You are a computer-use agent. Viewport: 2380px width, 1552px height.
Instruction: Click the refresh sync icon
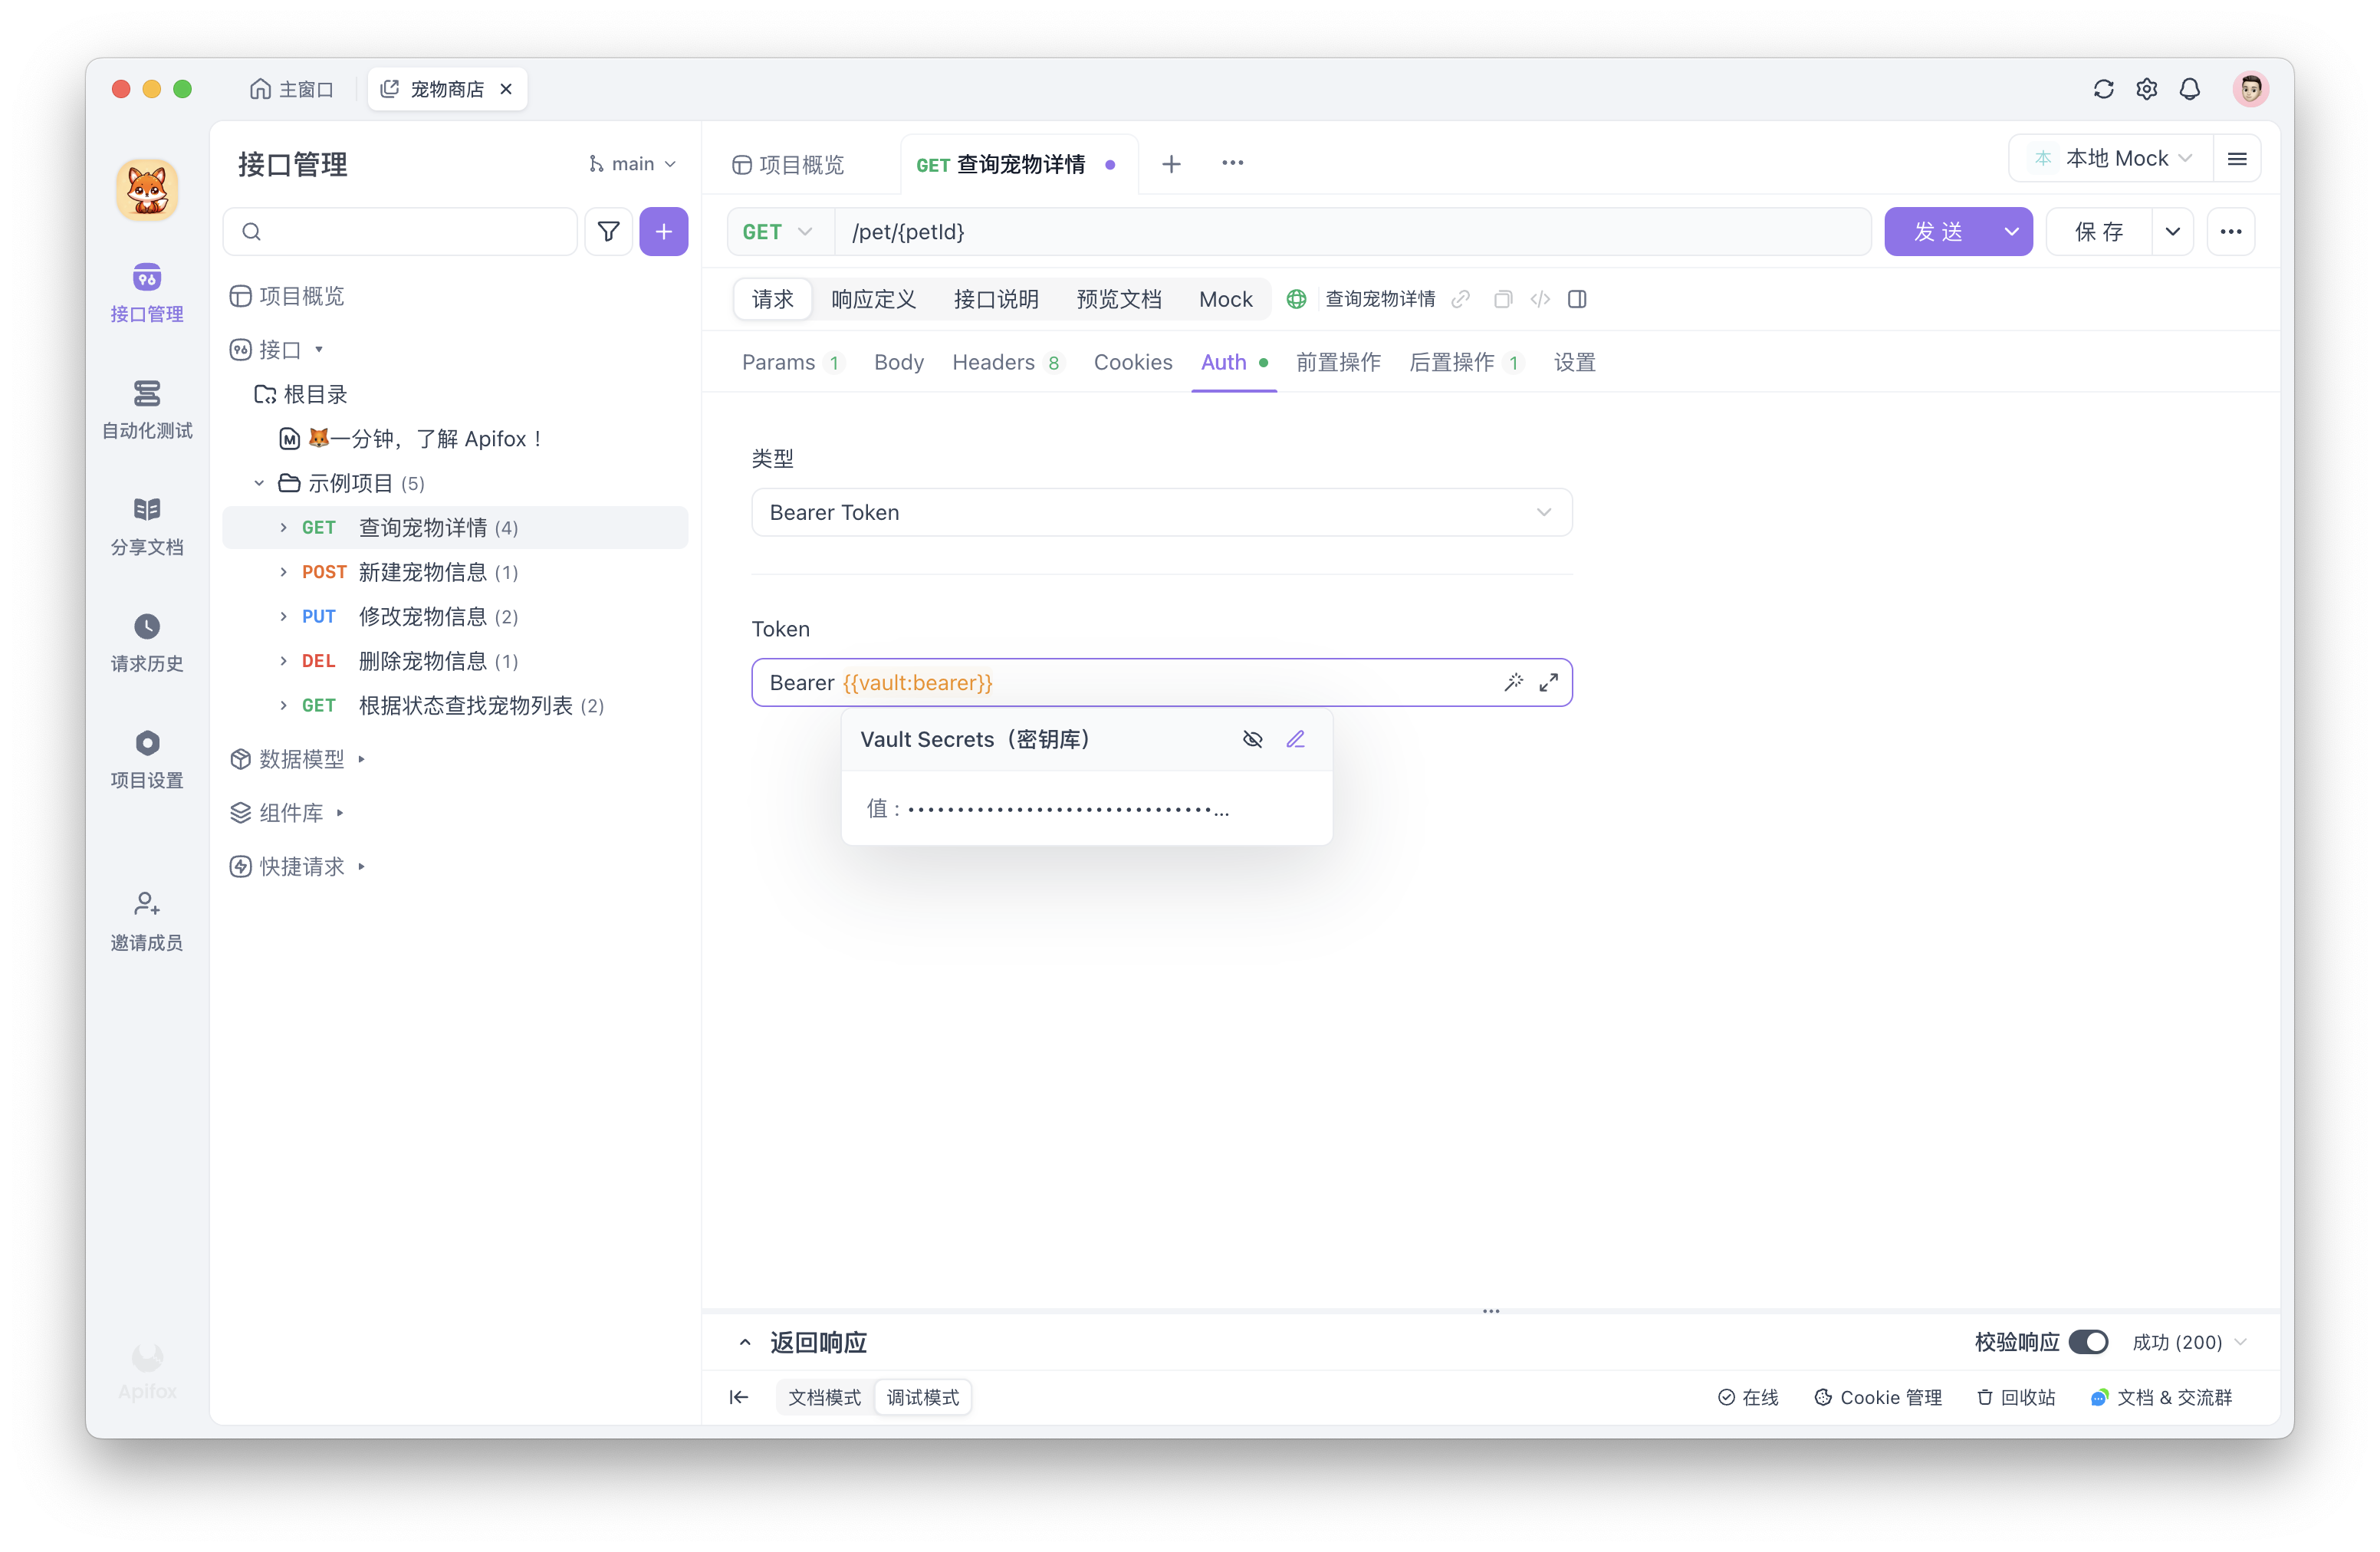pyautogui.click(x=2103, y=89)
